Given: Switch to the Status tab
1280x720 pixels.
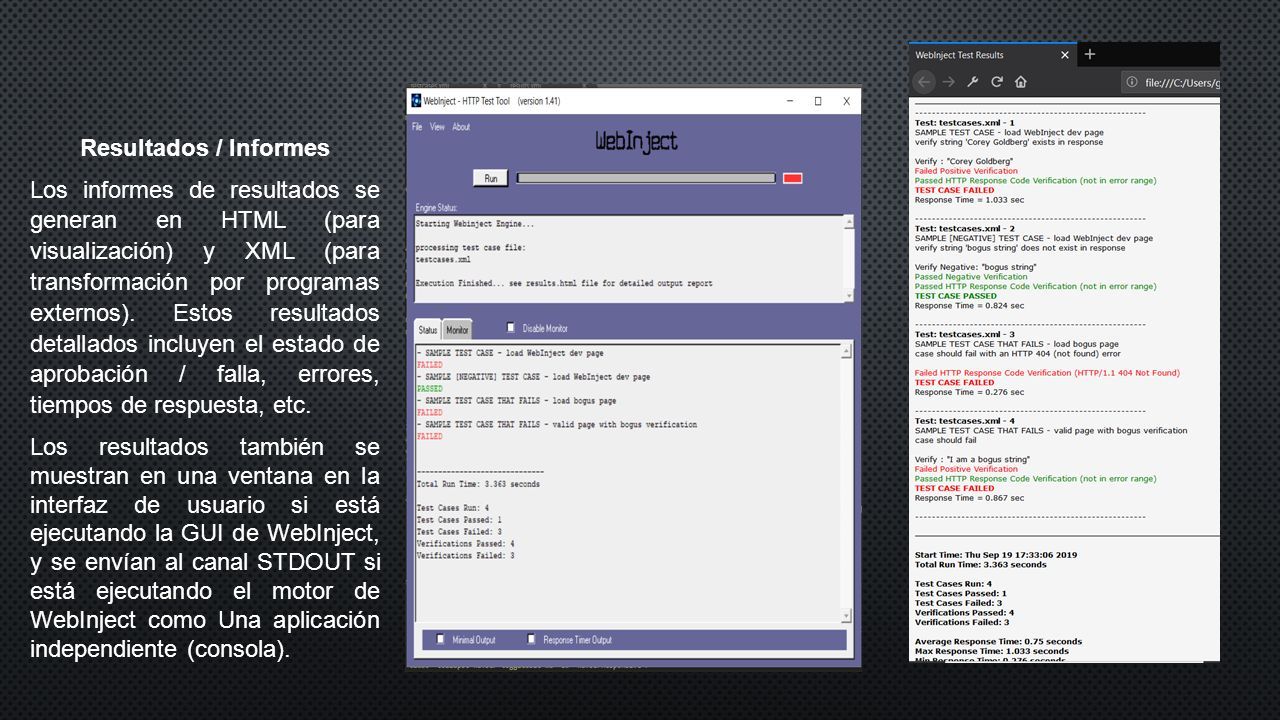Looking at the screenshot, I should coord(428,330).
